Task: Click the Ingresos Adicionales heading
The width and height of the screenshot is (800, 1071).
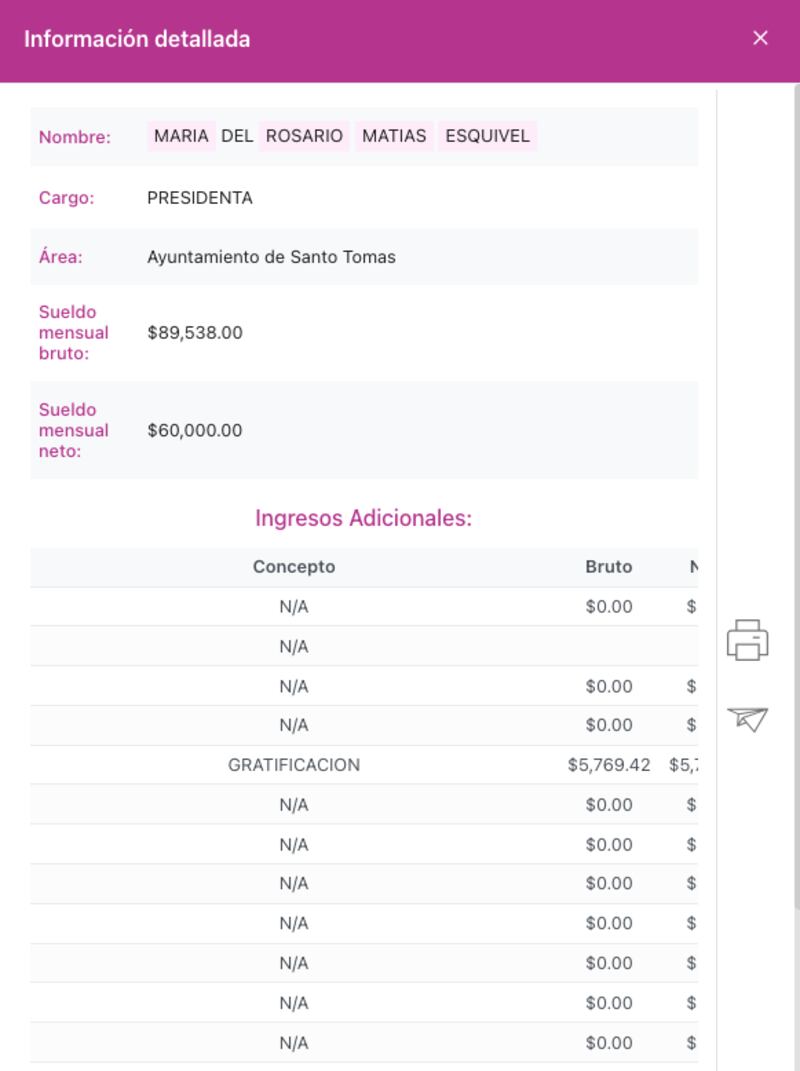Action: [x=363, y=518]
